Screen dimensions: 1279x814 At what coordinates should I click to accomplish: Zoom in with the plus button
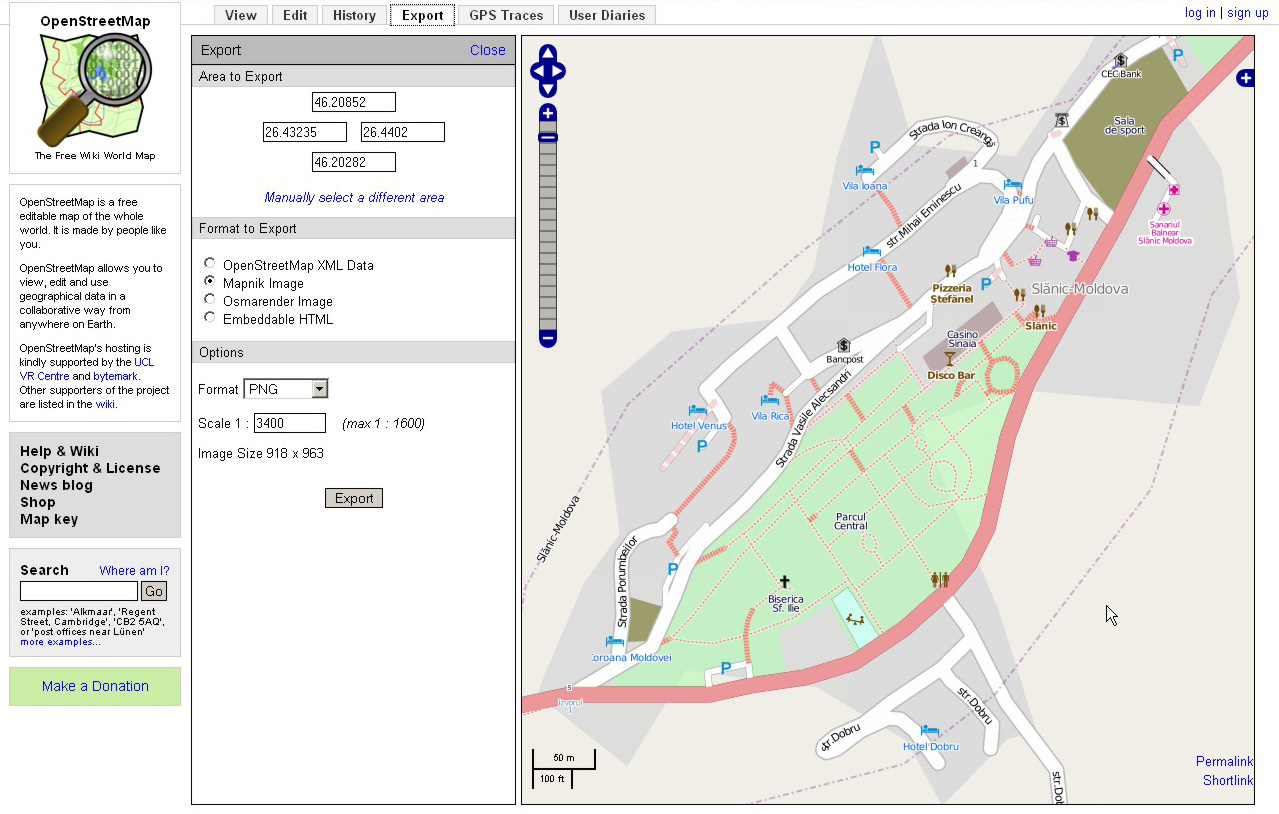click(548, 113)
